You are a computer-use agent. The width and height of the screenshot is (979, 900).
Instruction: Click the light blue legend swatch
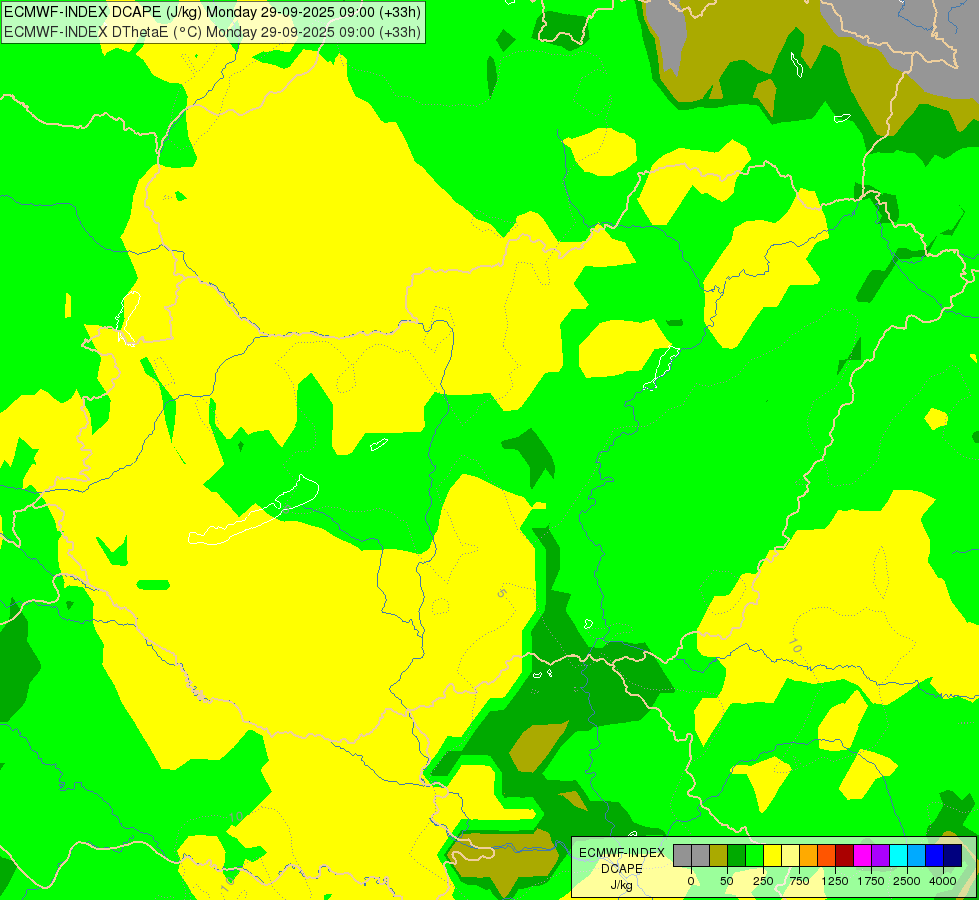917,856
